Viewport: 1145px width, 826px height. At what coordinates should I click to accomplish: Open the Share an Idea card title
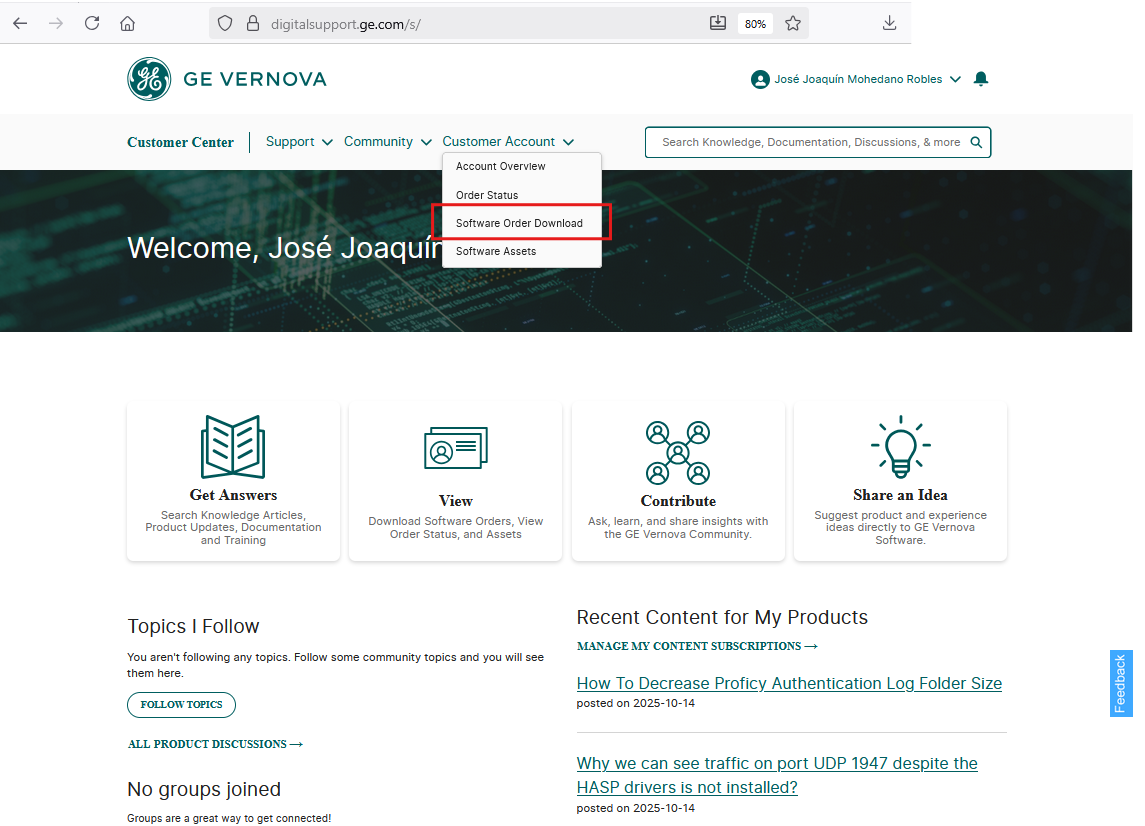coord(900,495)
